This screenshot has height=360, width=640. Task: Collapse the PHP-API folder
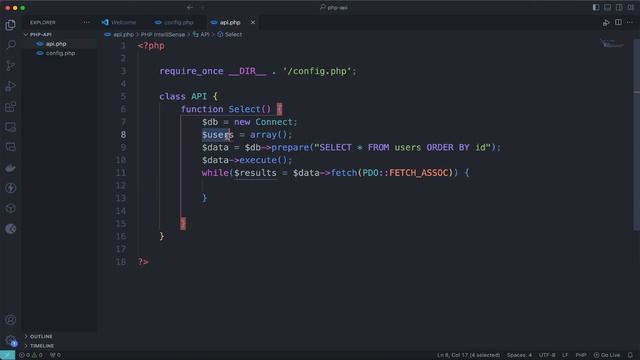[x=41, y=35]
